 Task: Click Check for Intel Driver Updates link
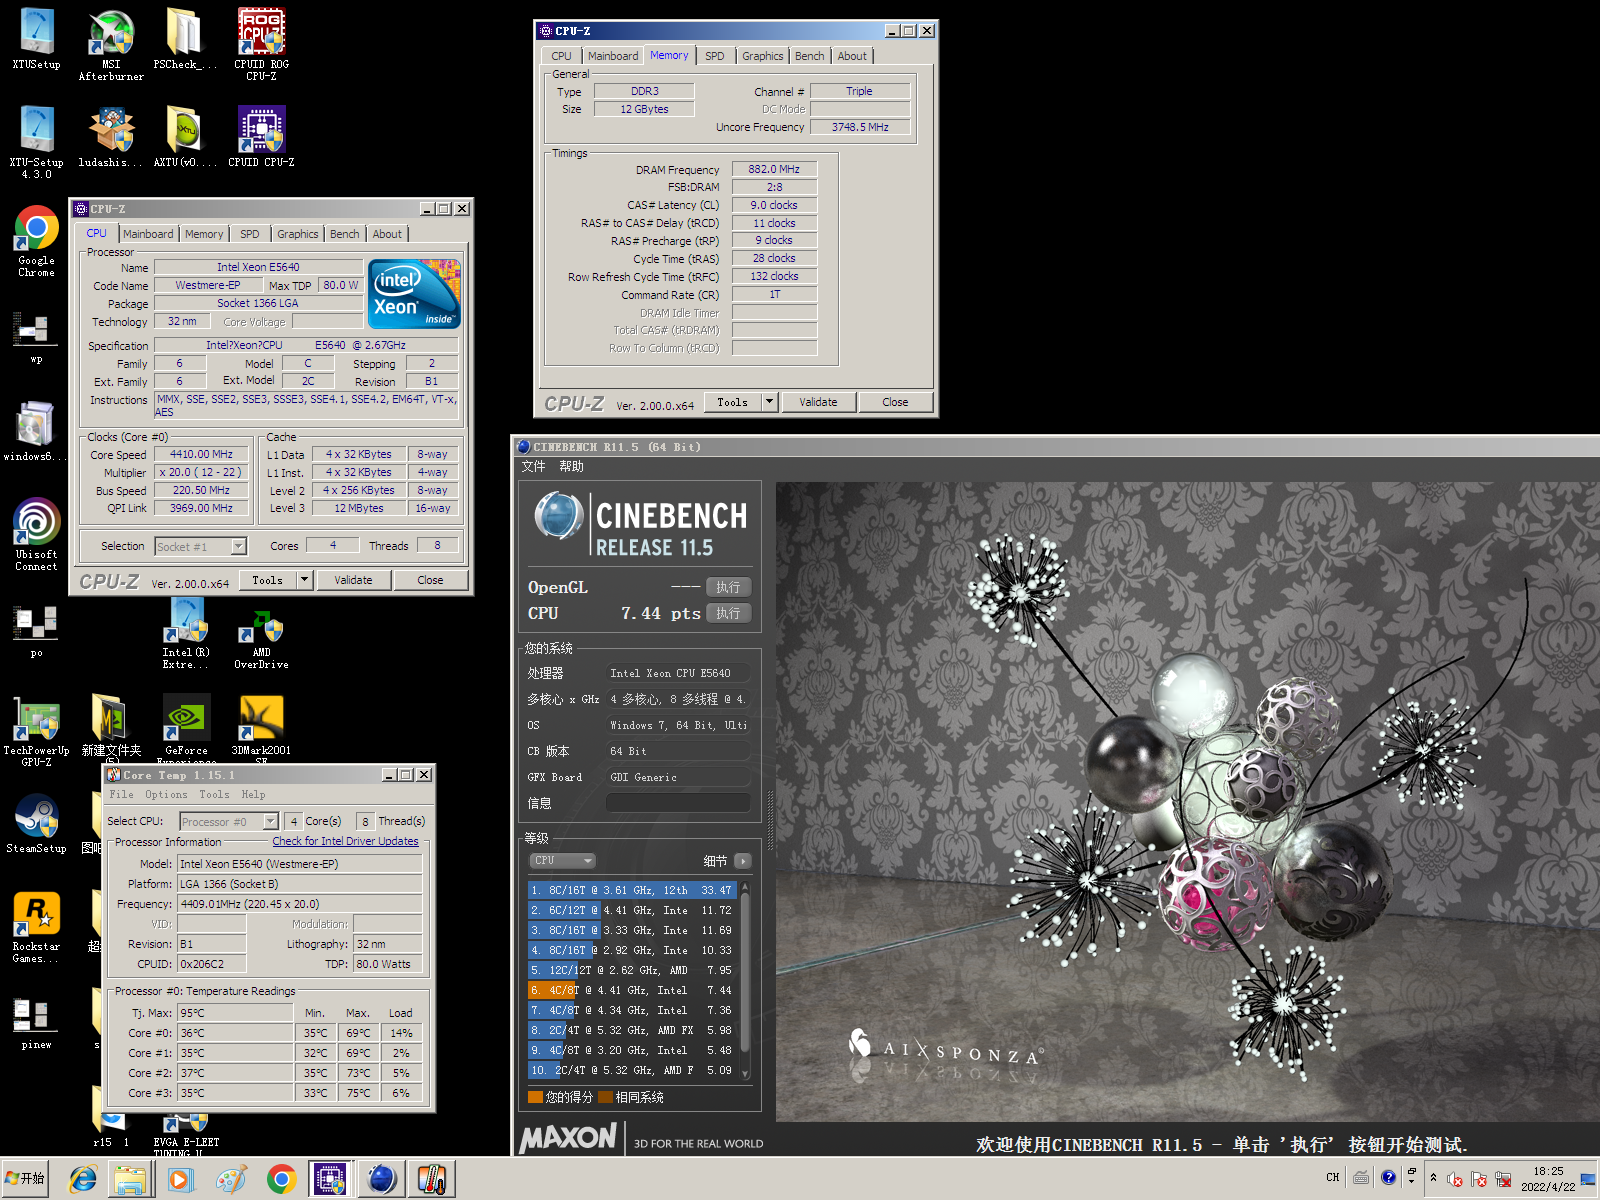pyautogui.click(x=345, y=841)
